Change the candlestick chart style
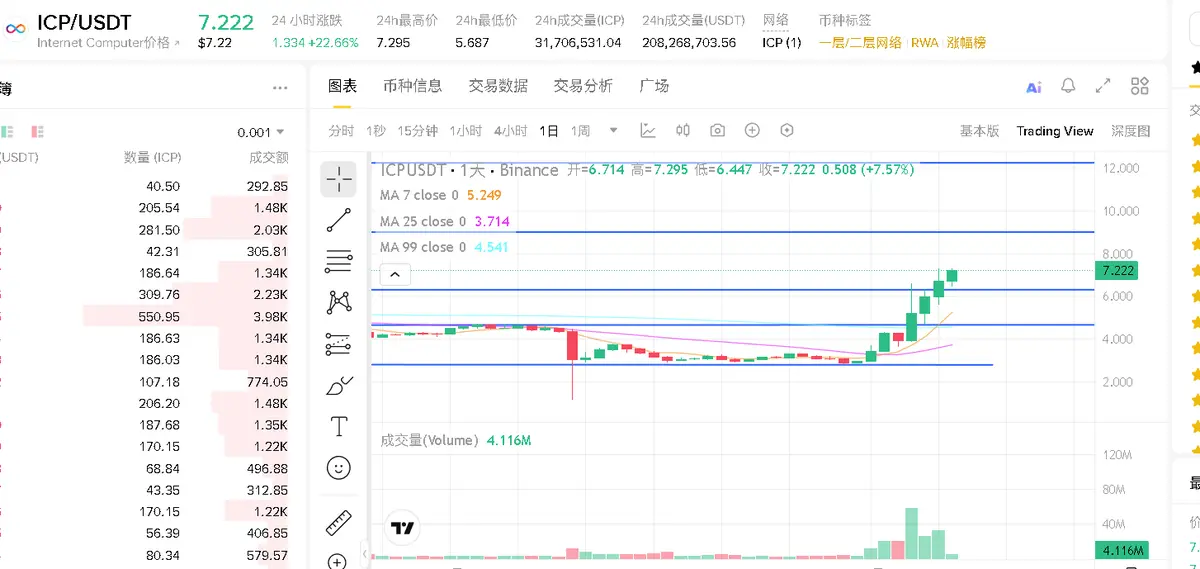Viewport: 1200px width, 569px height. point(683,130)
